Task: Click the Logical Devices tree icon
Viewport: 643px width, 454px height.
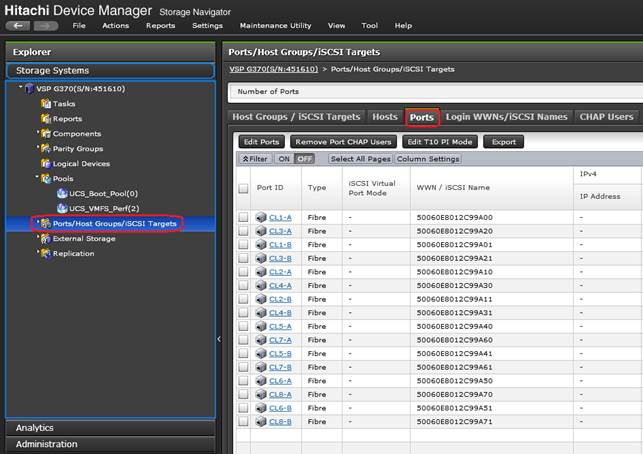Action: 46,164
